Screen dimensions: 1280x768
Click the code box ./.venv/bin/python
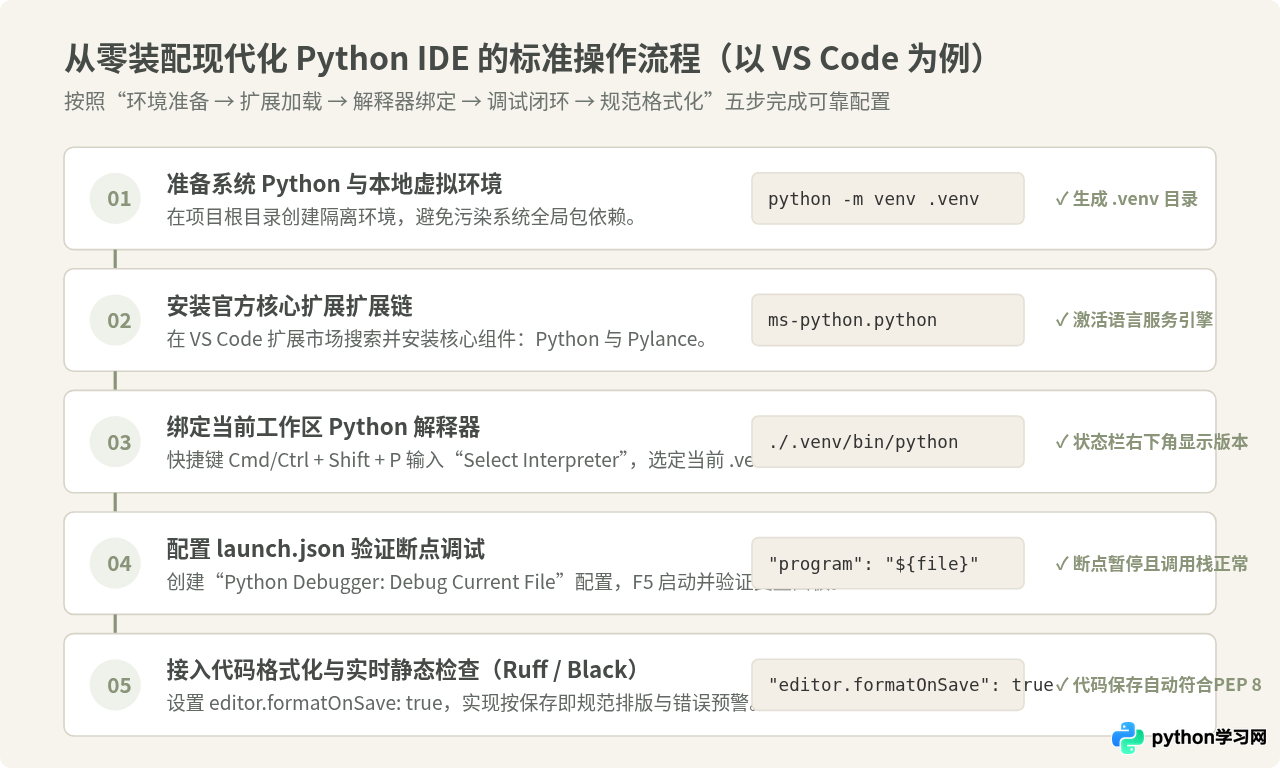click(888, 442)
